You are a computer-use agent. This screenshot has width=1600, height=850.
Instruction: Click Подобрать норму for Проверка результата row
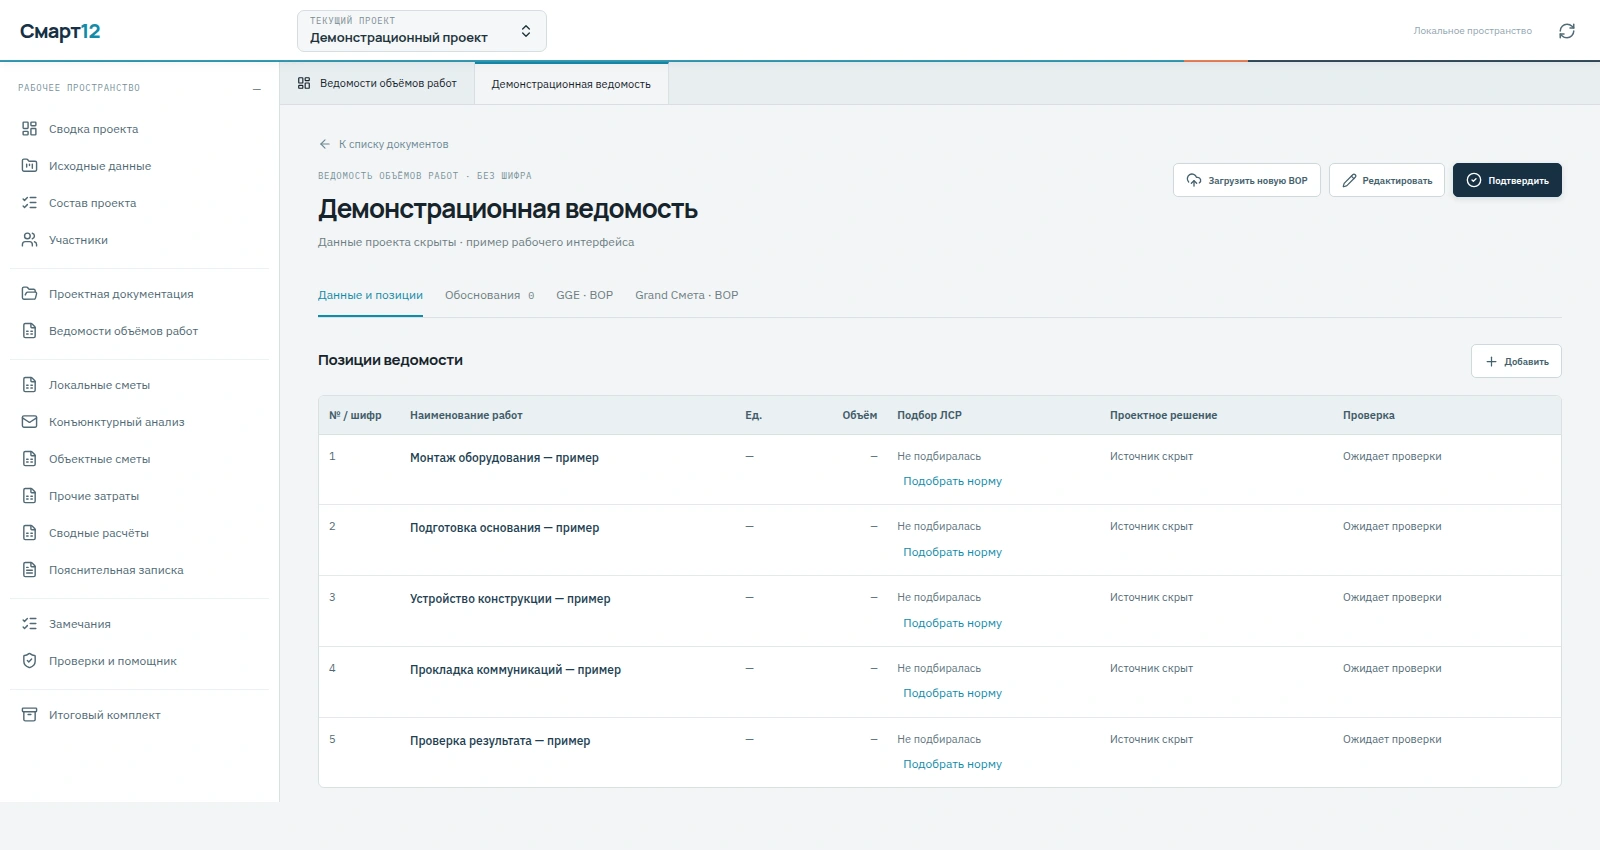coord(952,765)
